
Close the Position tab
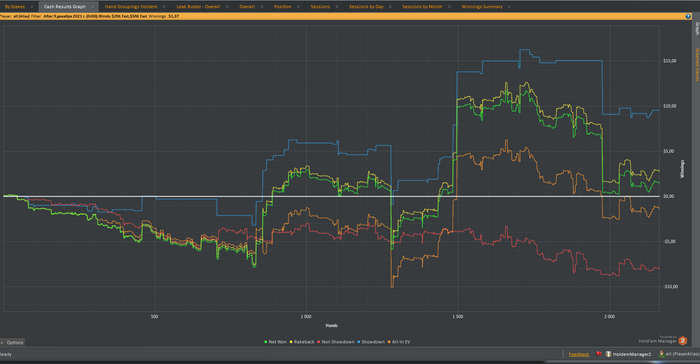[x=298, y=7]
